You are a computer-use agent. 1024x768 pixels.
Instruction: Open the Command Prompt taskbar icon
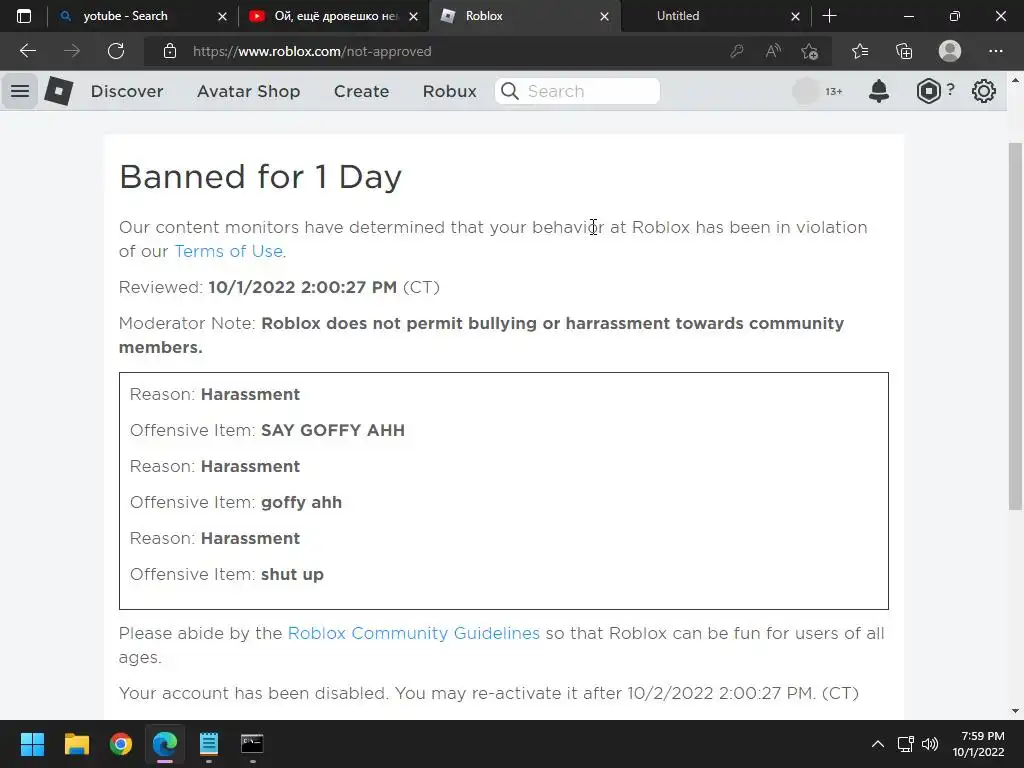[x=252, y=744]
